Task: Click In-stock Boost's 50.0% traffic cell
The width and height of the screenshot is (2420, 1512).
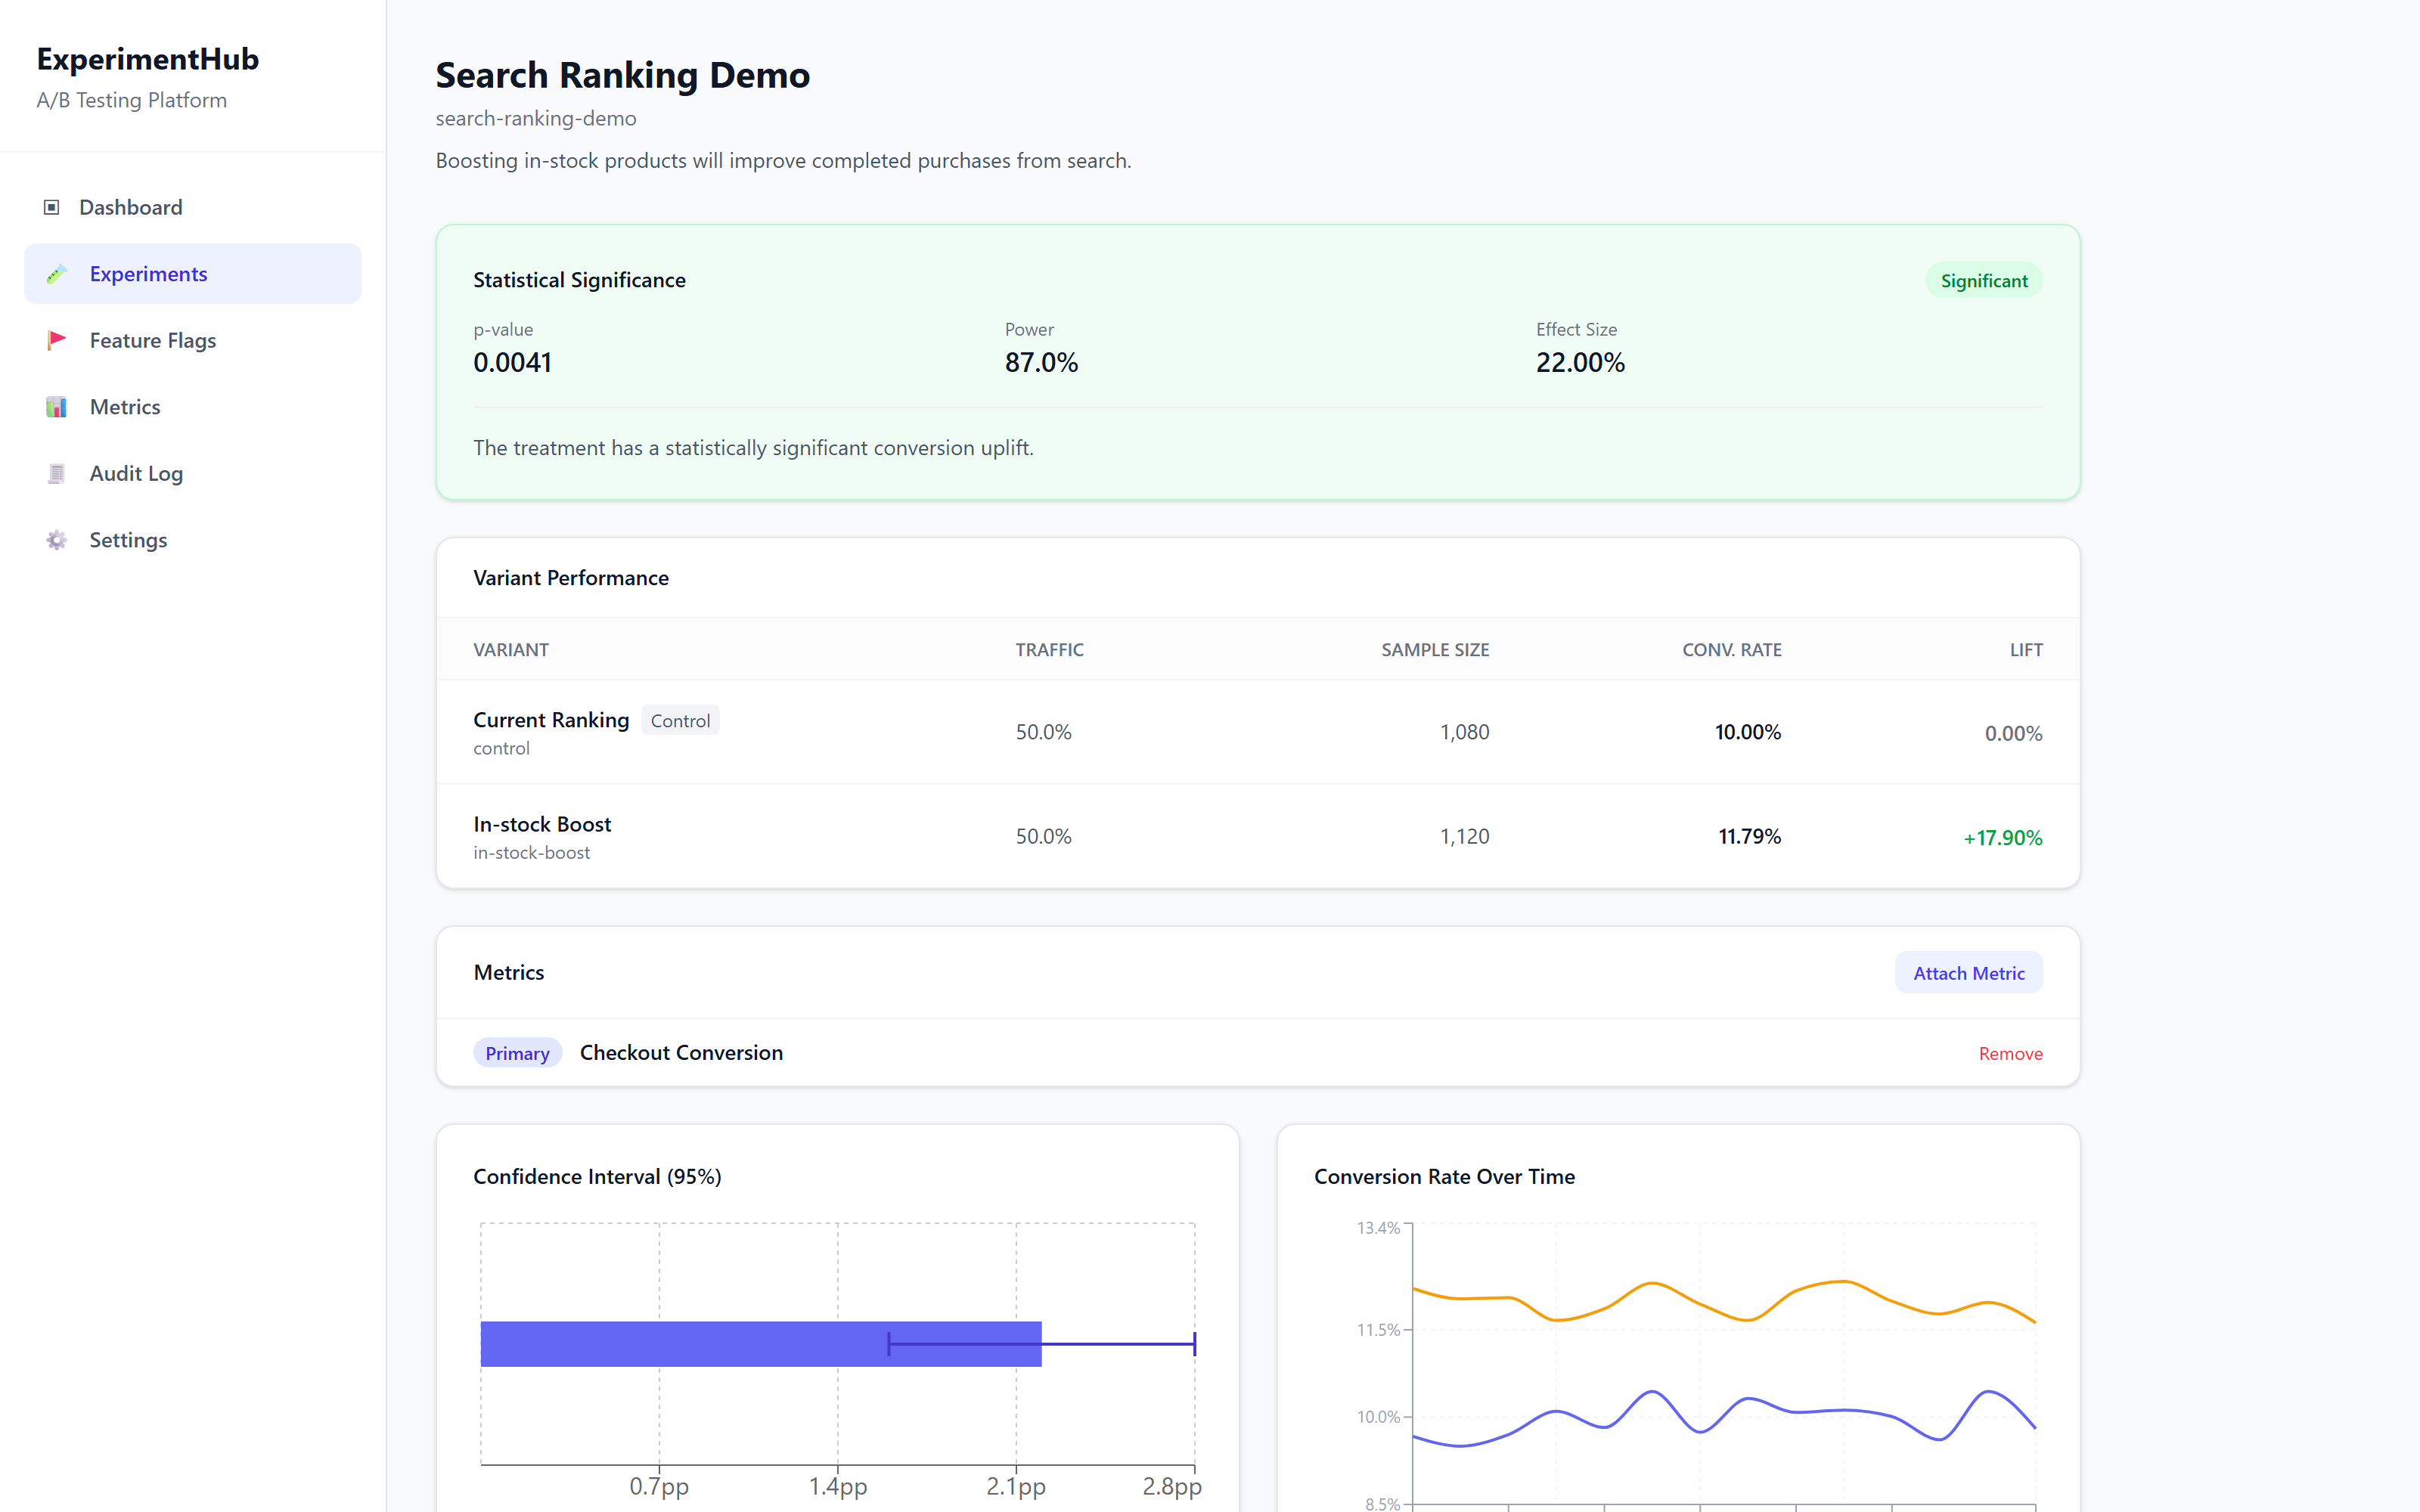Action: click(x=1043, y=836)
